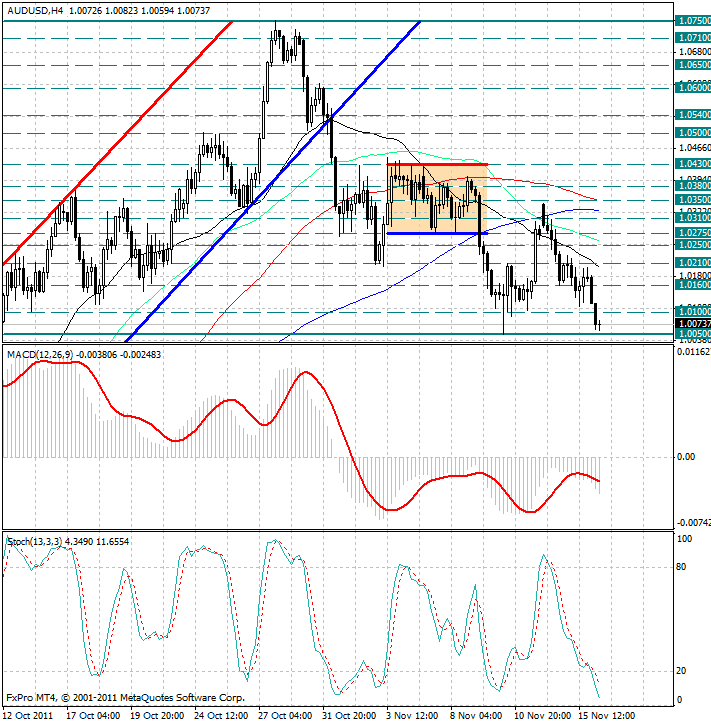This screenshot has height=723, width=711.
Task: Click the 31 Oct 20:00 time label
Action: point(349,716)
